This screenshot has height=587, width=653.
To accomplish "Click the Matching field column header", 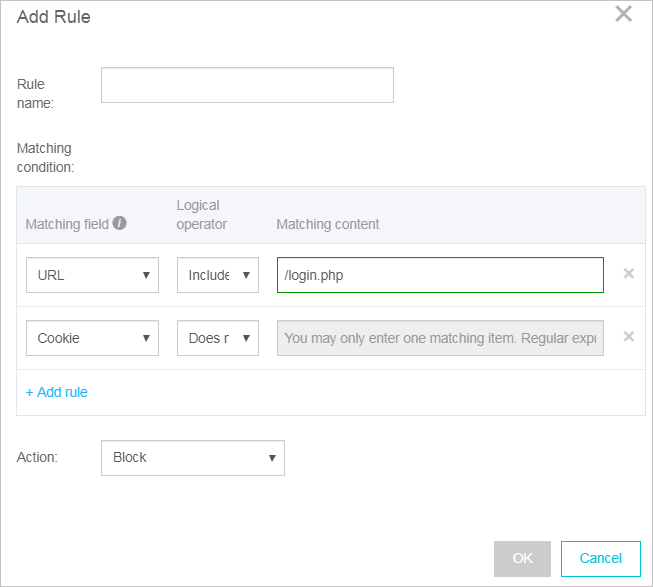I will point(67,224).
